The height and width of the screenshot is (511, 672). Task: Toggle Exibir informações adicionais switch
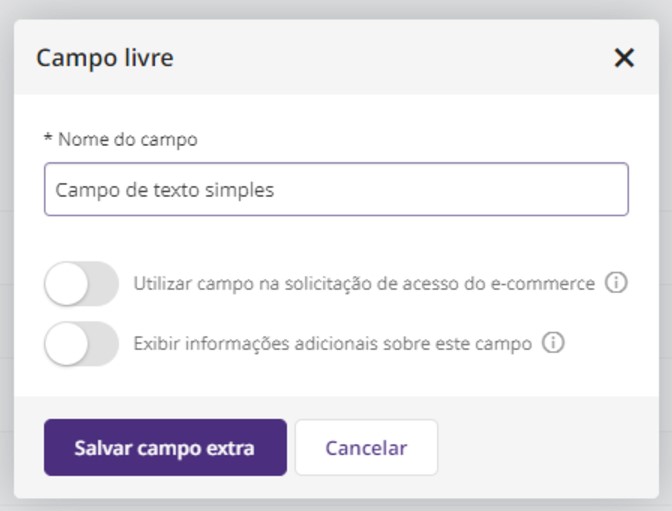(x=81, y=343)
